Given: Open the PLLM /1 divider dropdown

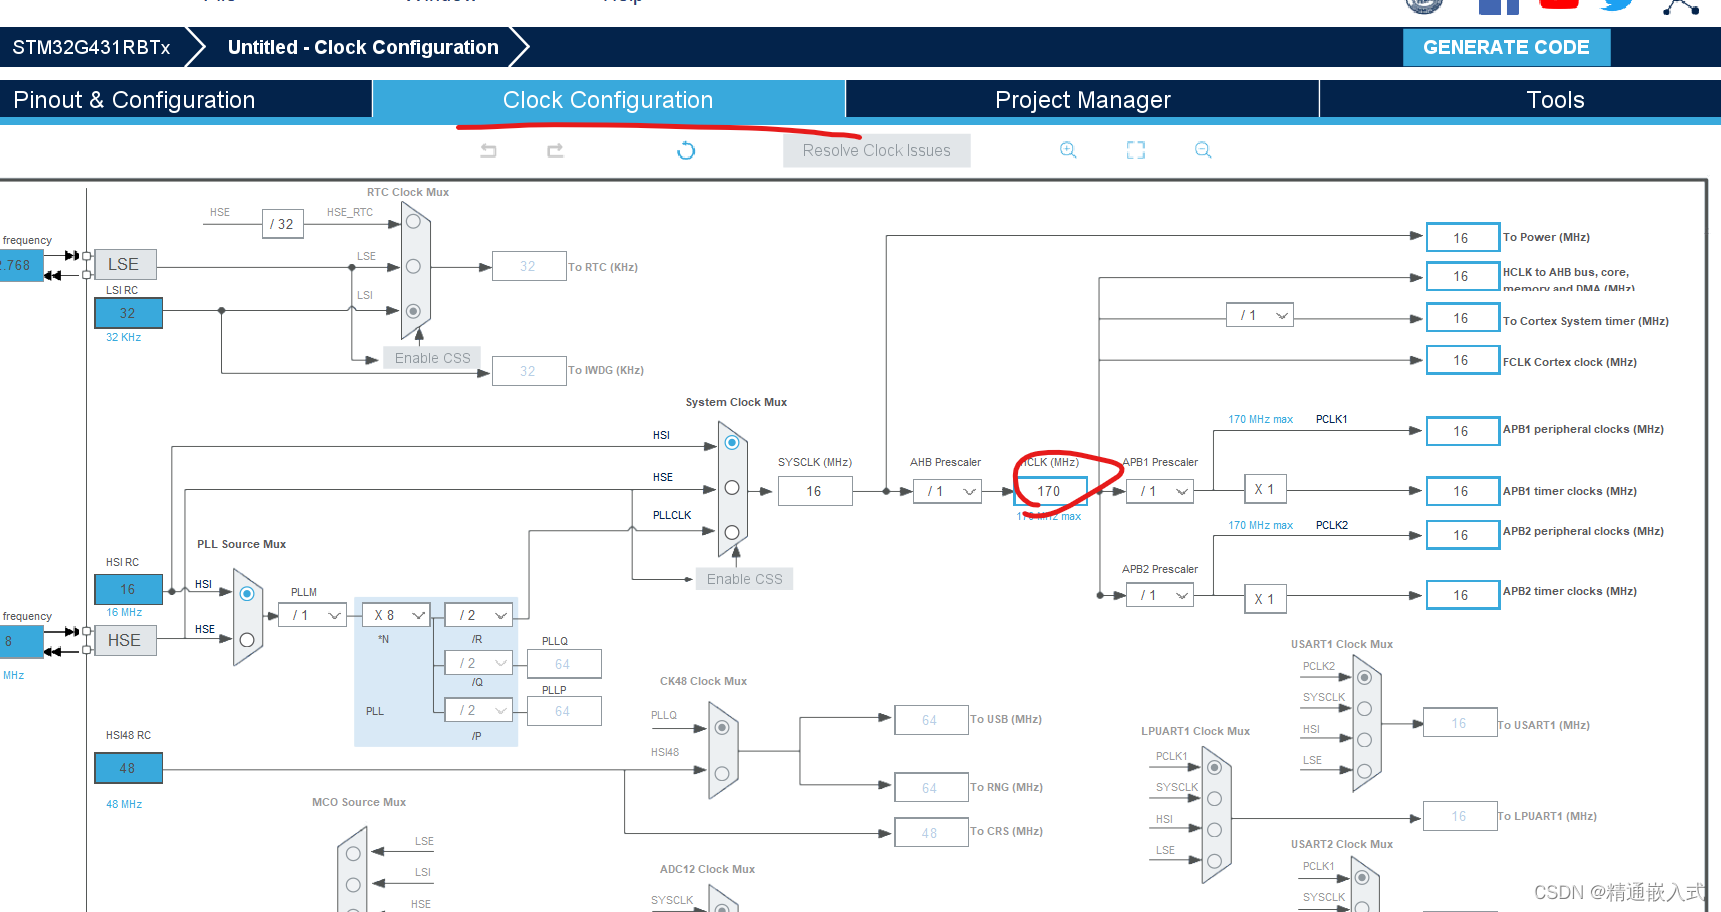Looking at the screenshot, I should click(313, 615).
